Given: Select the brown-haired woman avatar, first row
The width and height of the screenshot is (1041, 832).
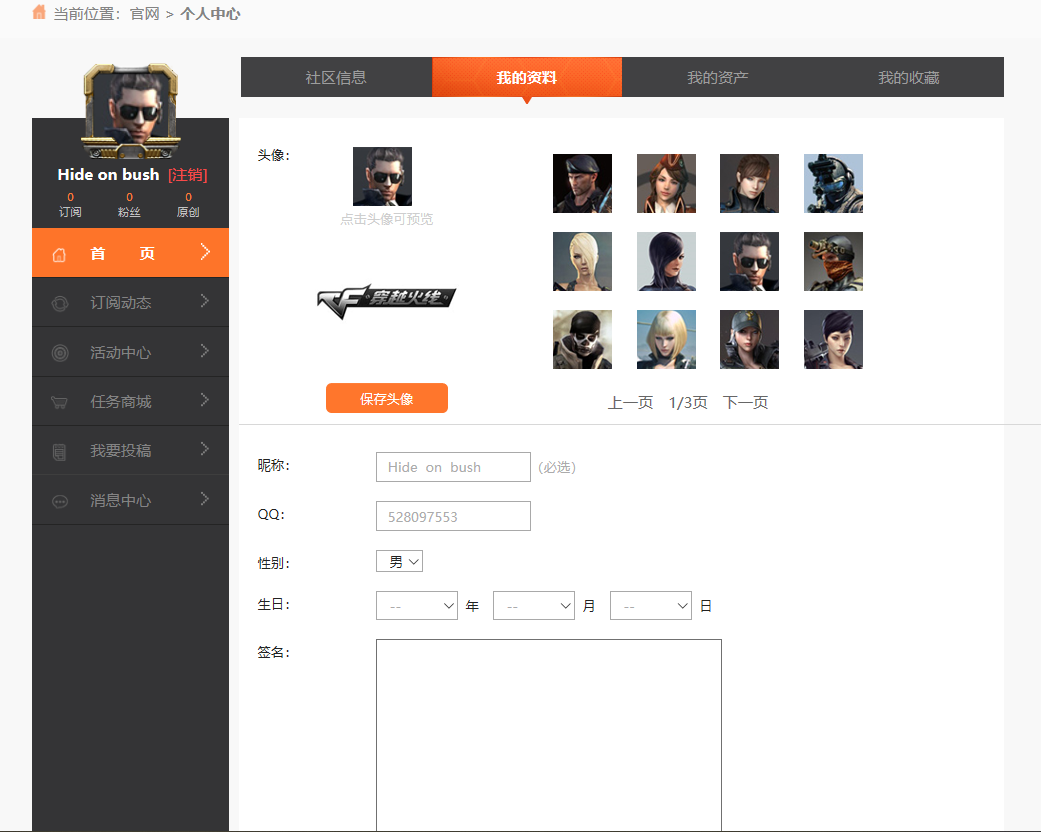Looking at the screenshot, I should point(750,183).
